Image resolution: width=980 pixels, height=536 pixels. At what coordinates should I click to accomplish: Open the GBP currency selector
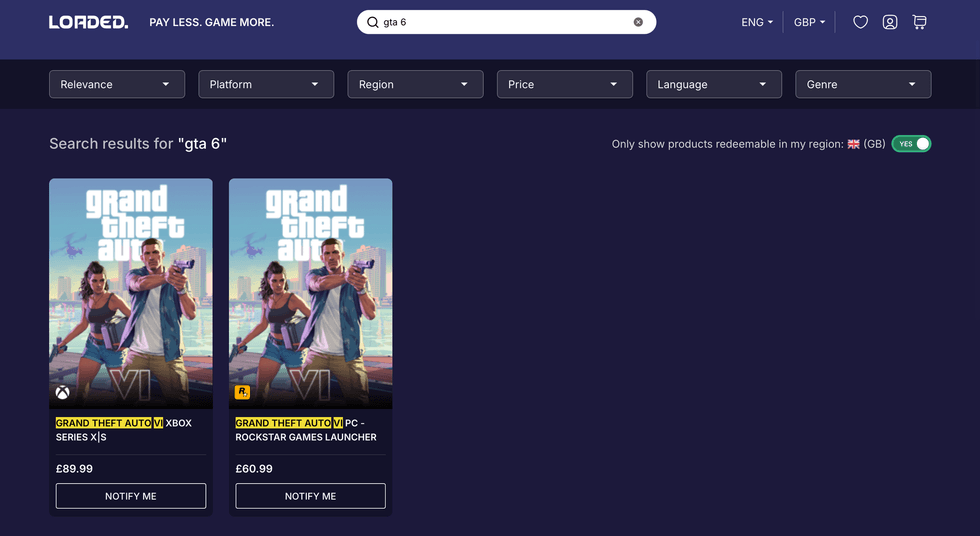click(809, 22)
